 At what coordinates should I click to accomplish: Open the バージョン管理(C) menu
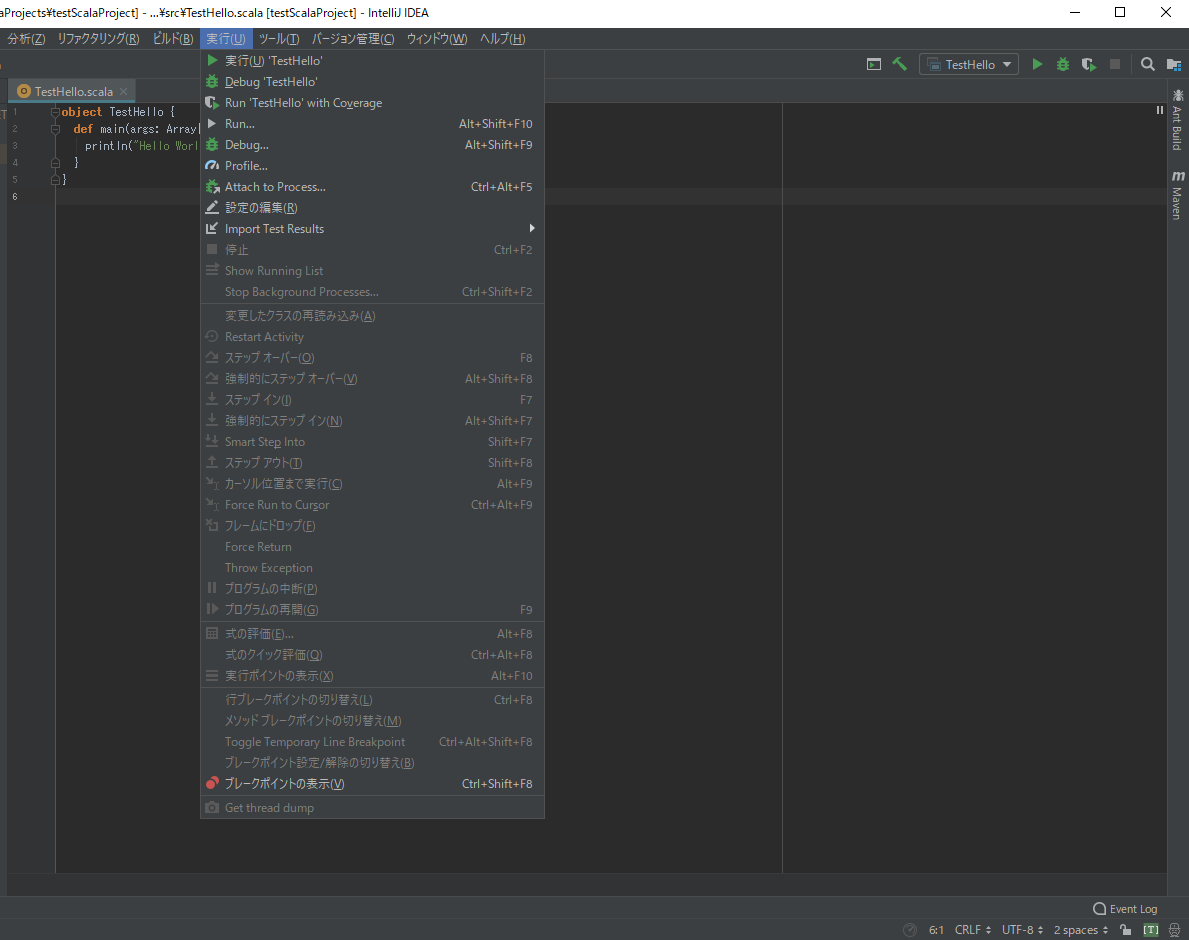pyautogui.click(x=353, y=39)
